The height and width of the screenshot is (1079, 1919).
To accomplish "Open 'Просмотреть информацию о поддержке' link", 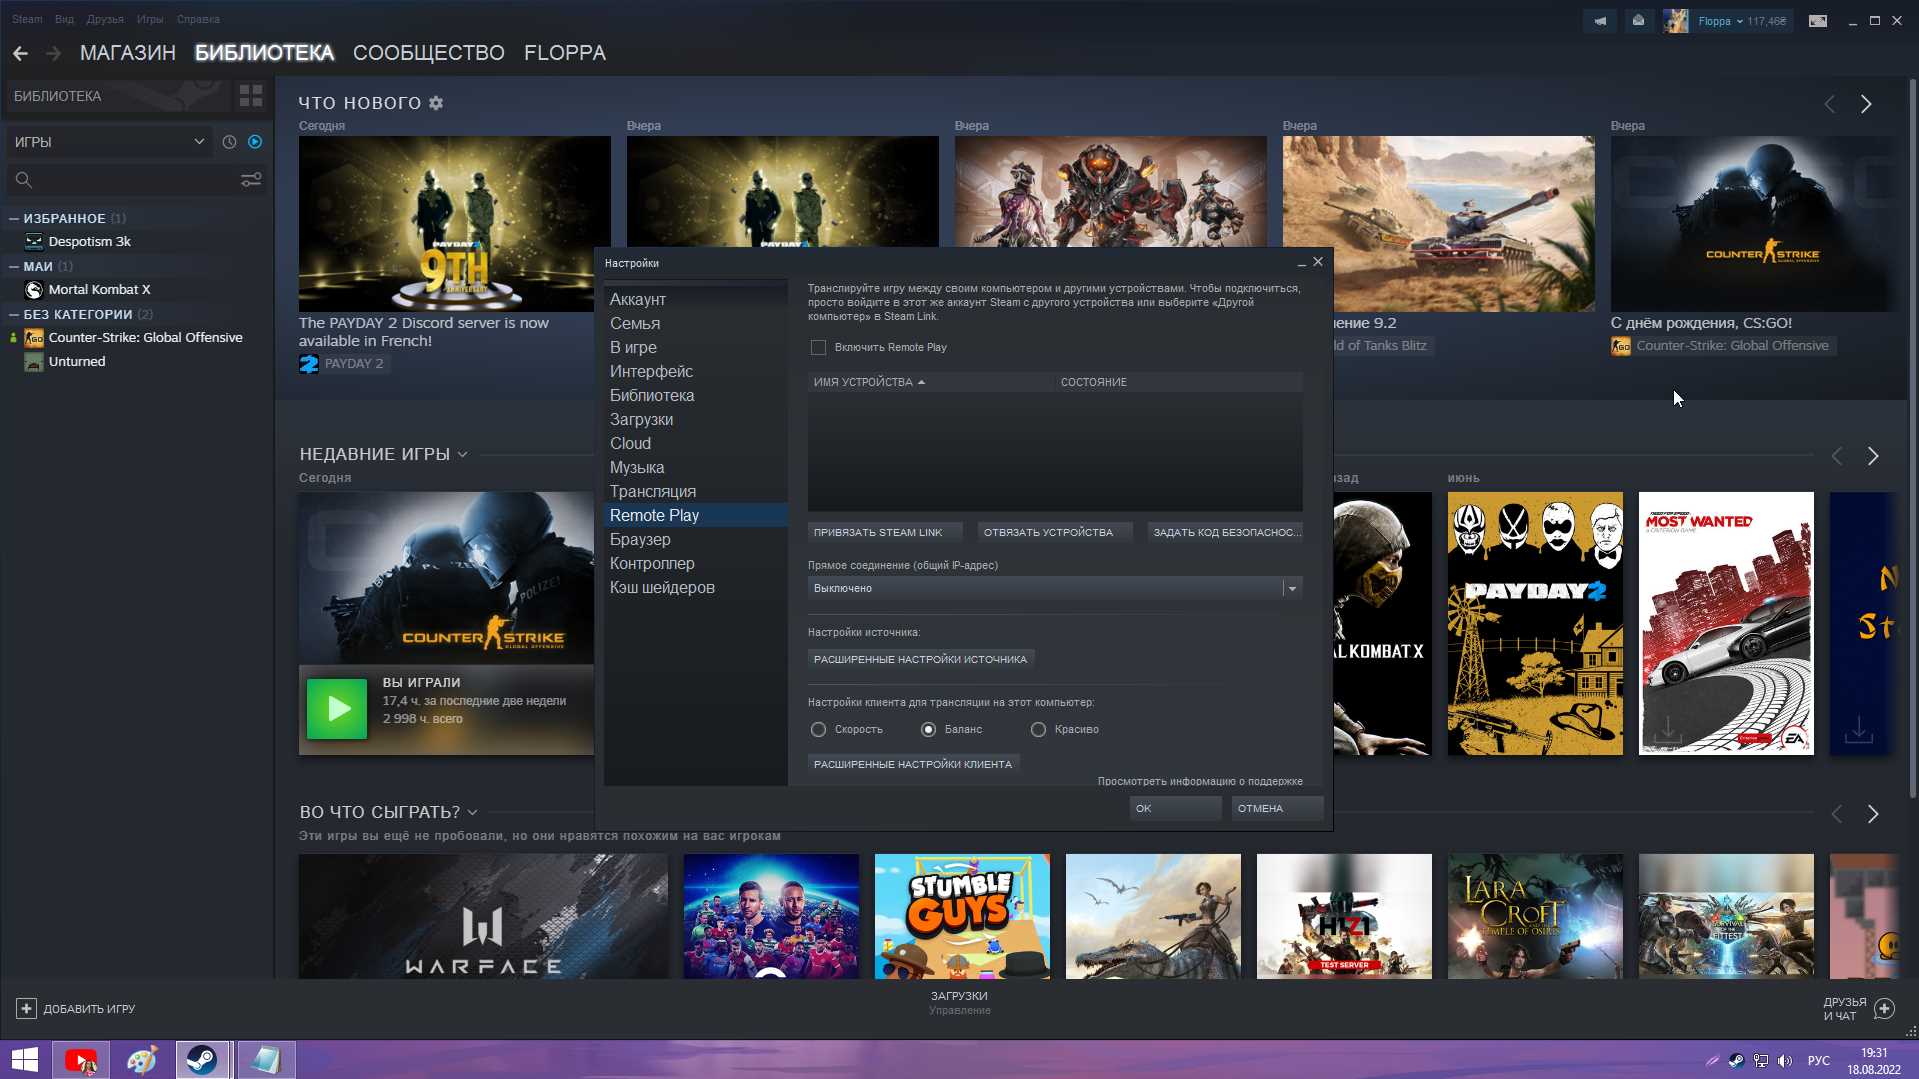I will click(x=1200, y=781).
